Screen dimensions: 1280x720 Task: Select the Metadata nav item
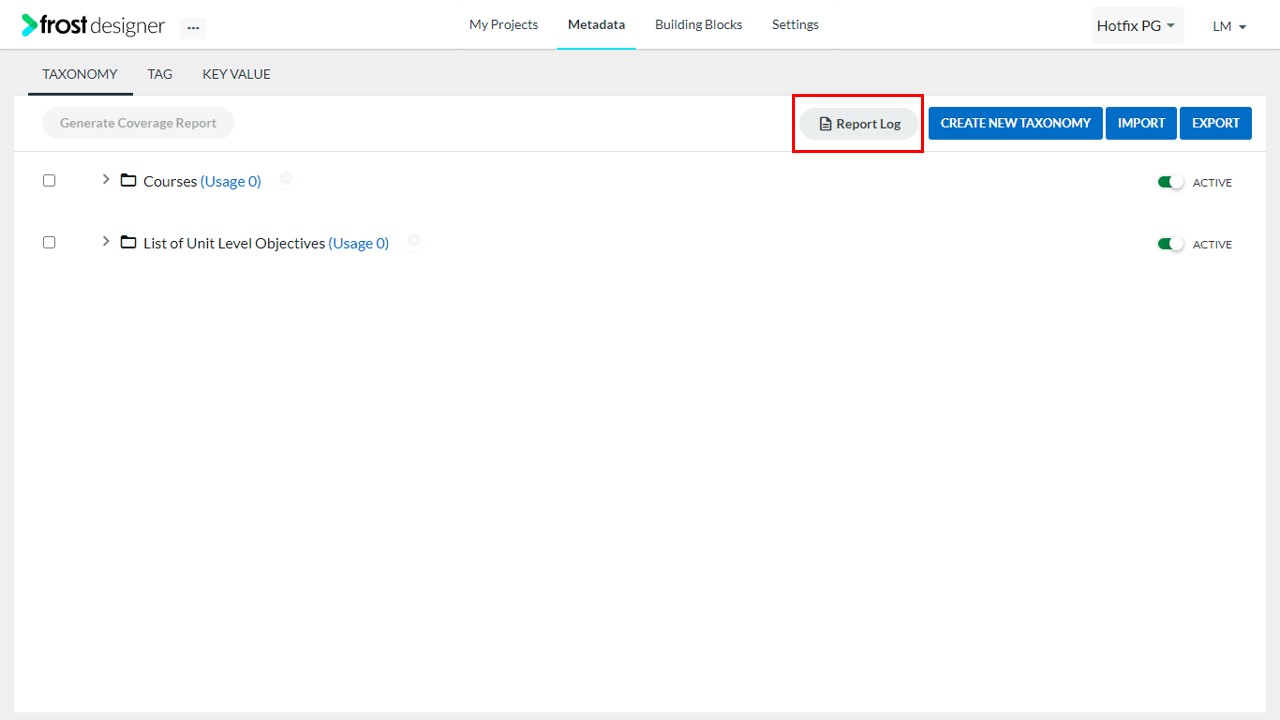pyautogui.click(x=596, y=25)
